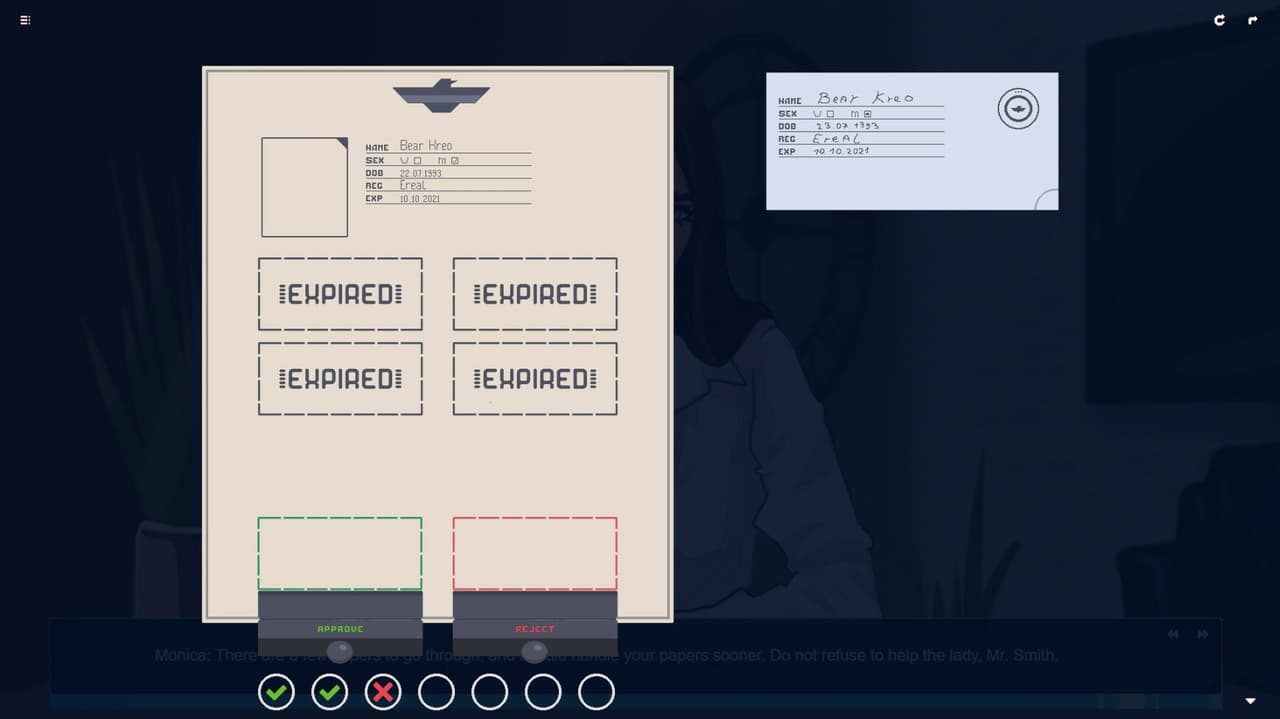This screenshot has width=1280, height=719.
Task: Click the green dashed approval stamp area
Action: click(340, 553)
